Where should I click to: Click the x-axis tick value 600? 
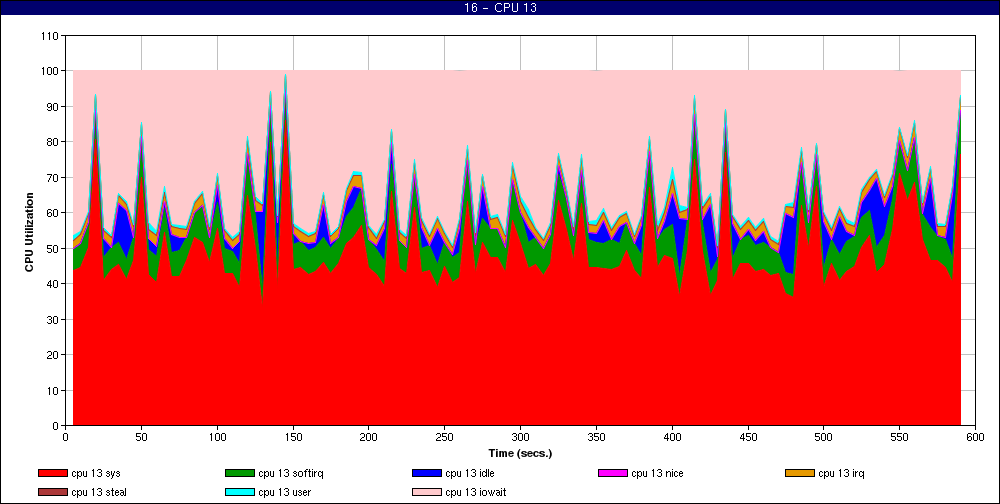click(976, 437)
